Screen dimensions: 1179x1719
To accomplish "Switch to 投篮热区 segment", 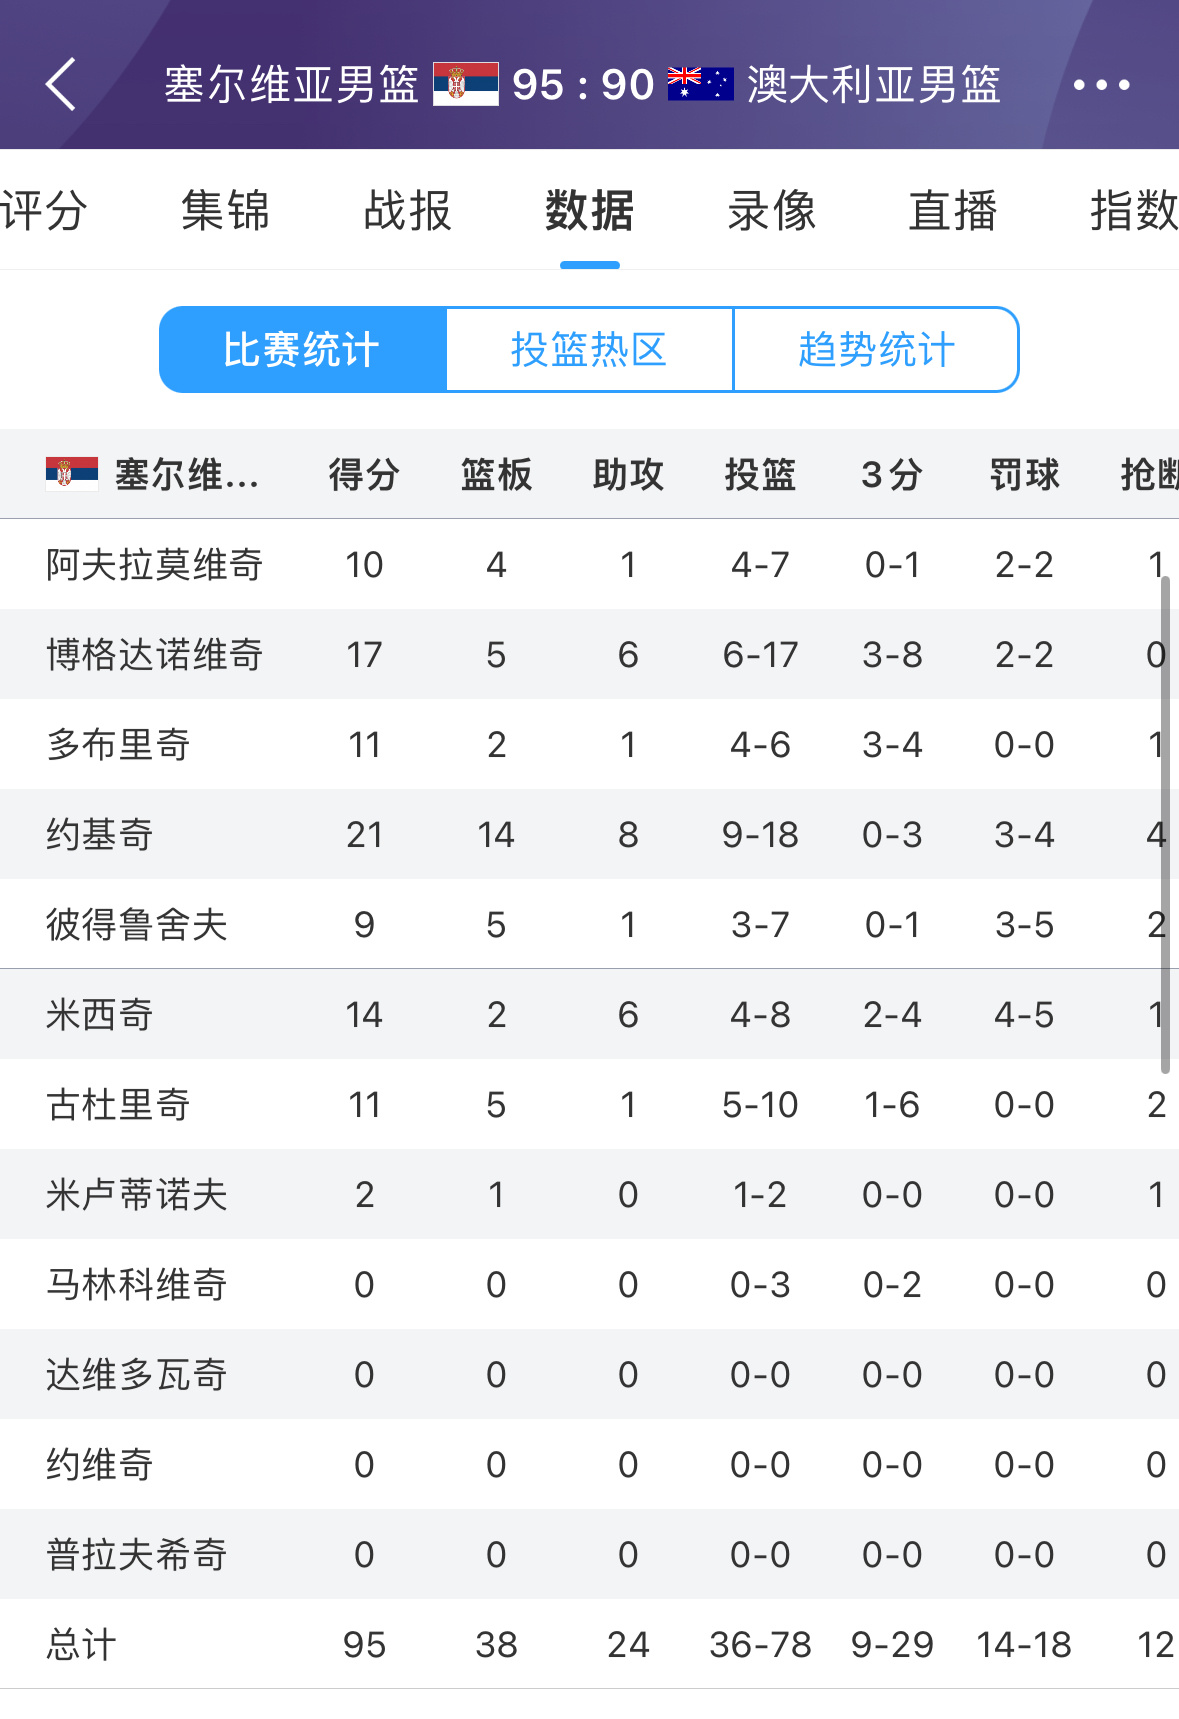I will (589, 350).
